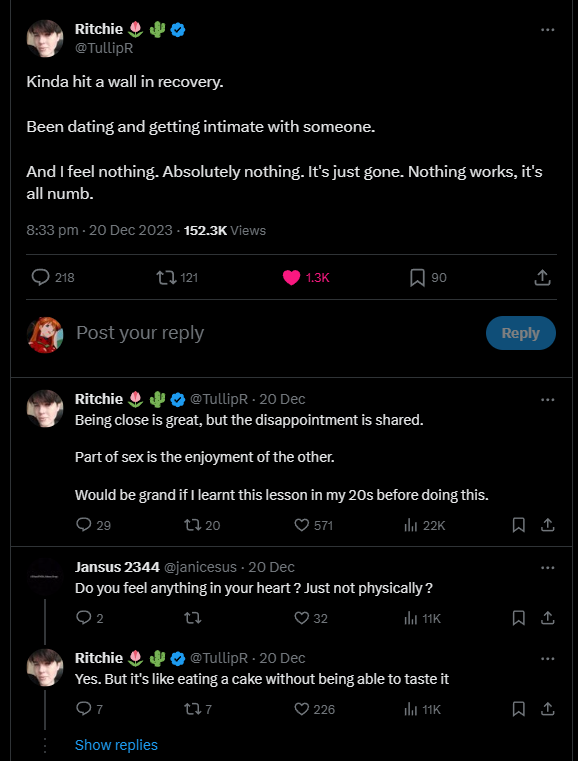
Task: Focus the 'Post your reply' input field
Action: tap(277, 333)
